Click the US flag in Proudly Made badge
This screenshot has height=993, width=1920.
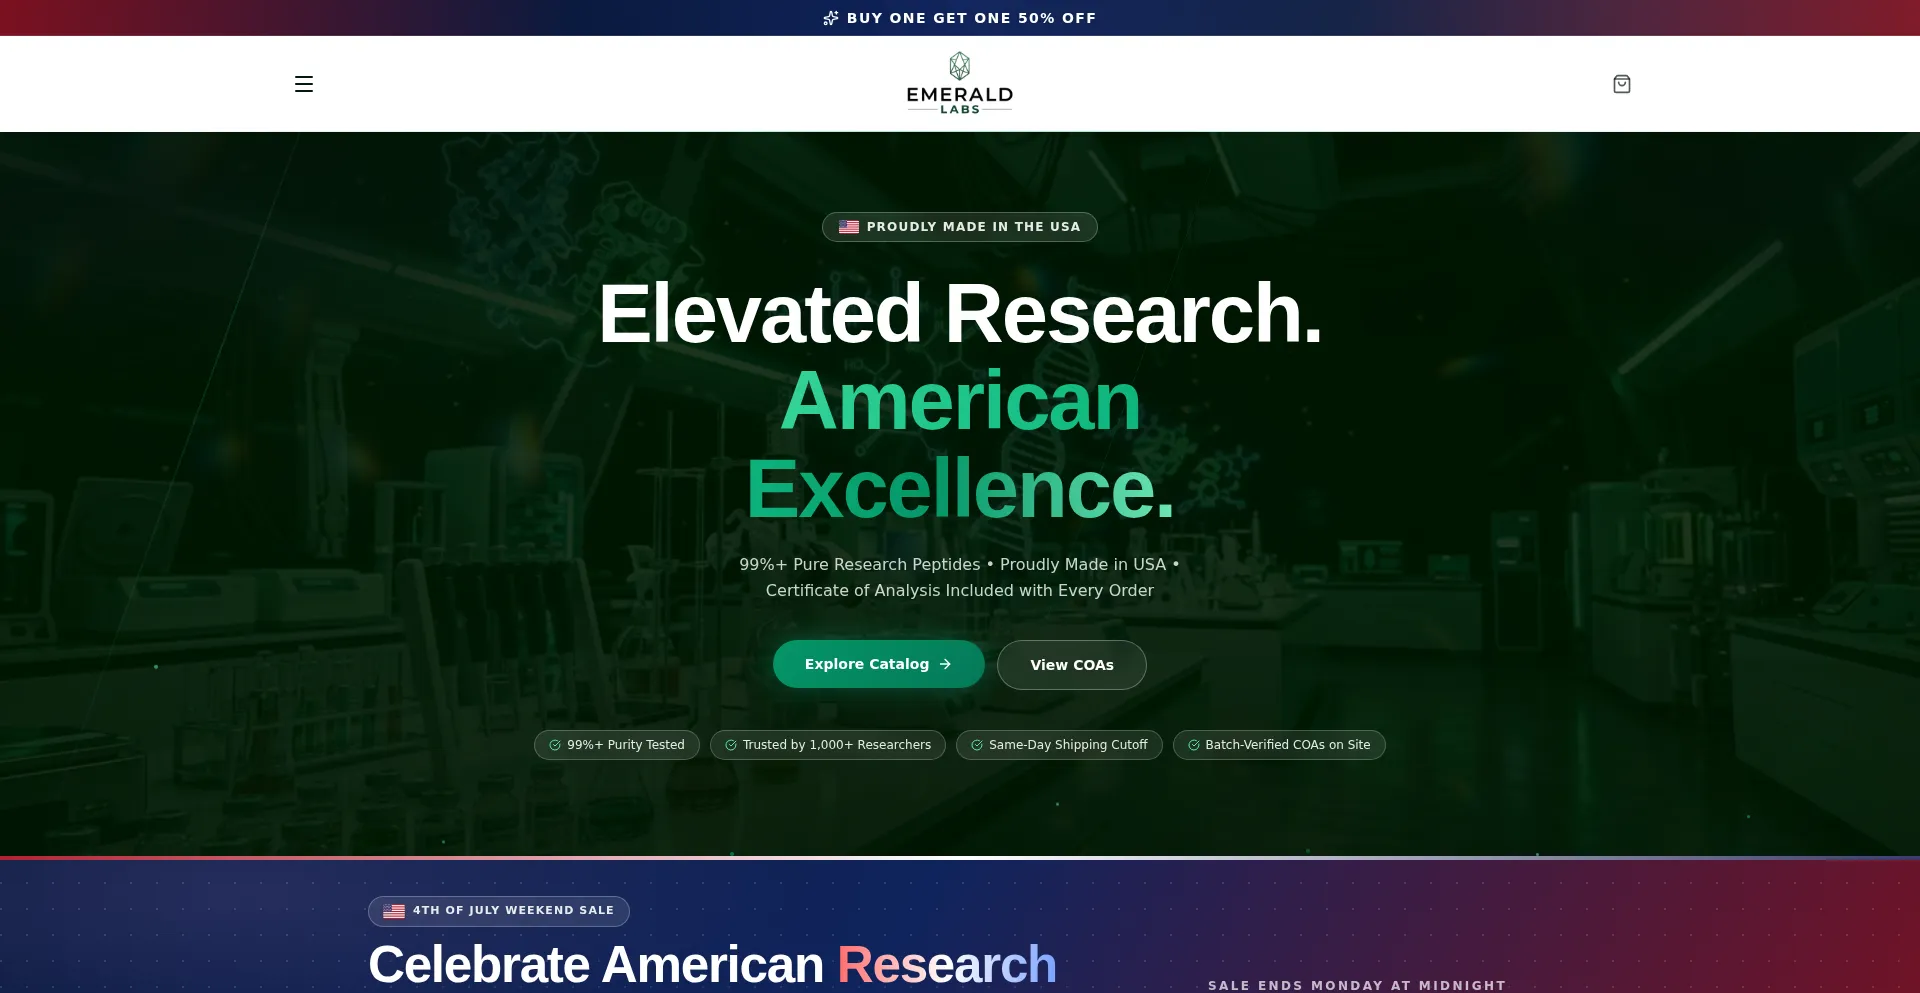849,227
